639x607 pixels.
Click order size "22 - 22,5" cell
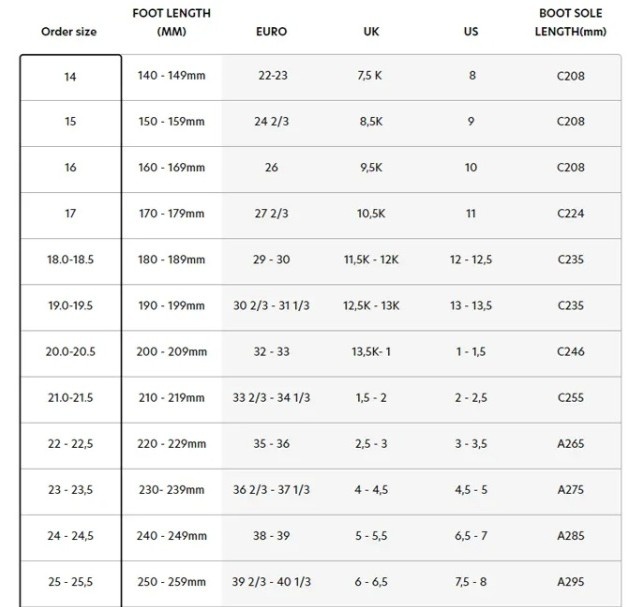coord(70,444)
